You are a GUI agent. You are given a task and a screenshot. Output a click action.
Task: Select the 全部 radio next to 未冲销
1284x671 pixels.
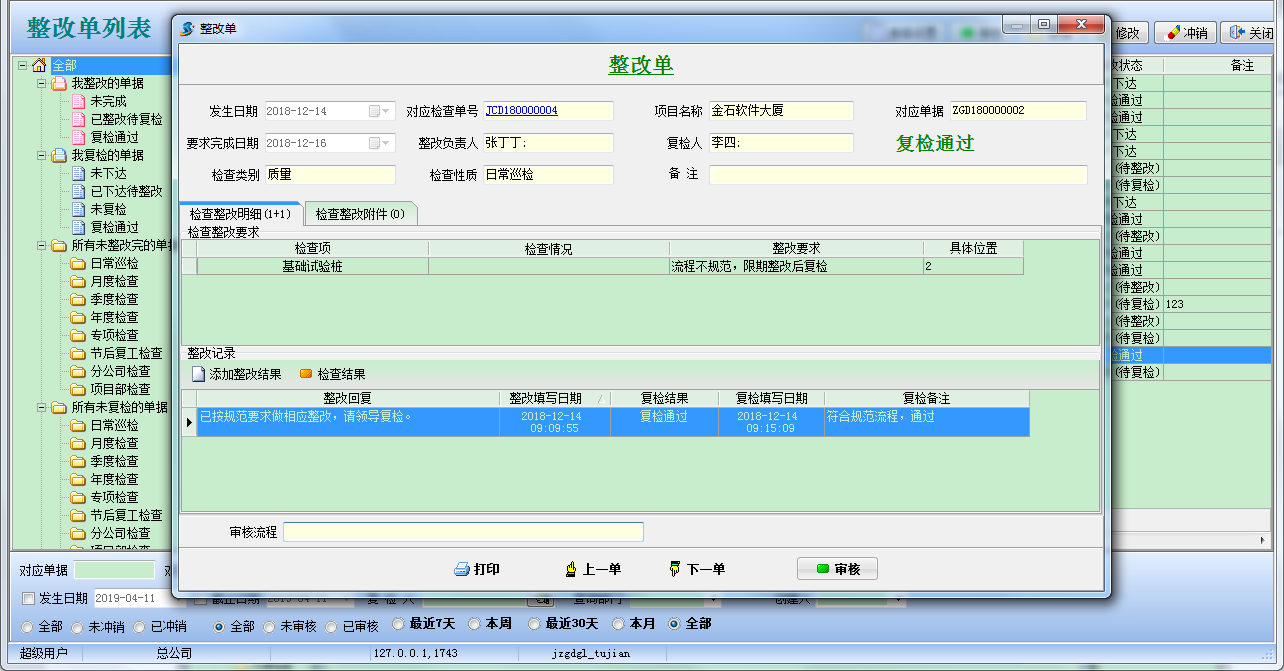(28, 626)
